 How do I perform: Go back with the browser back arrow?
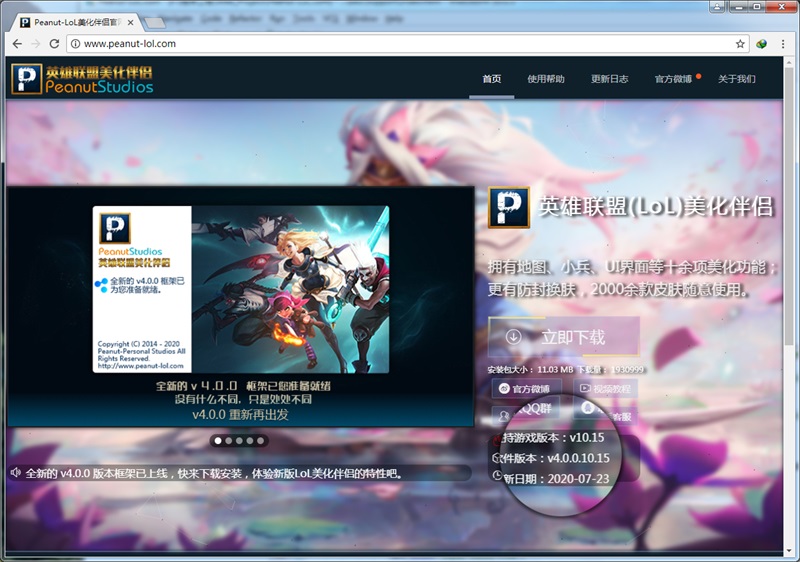(x=17, y=44)
